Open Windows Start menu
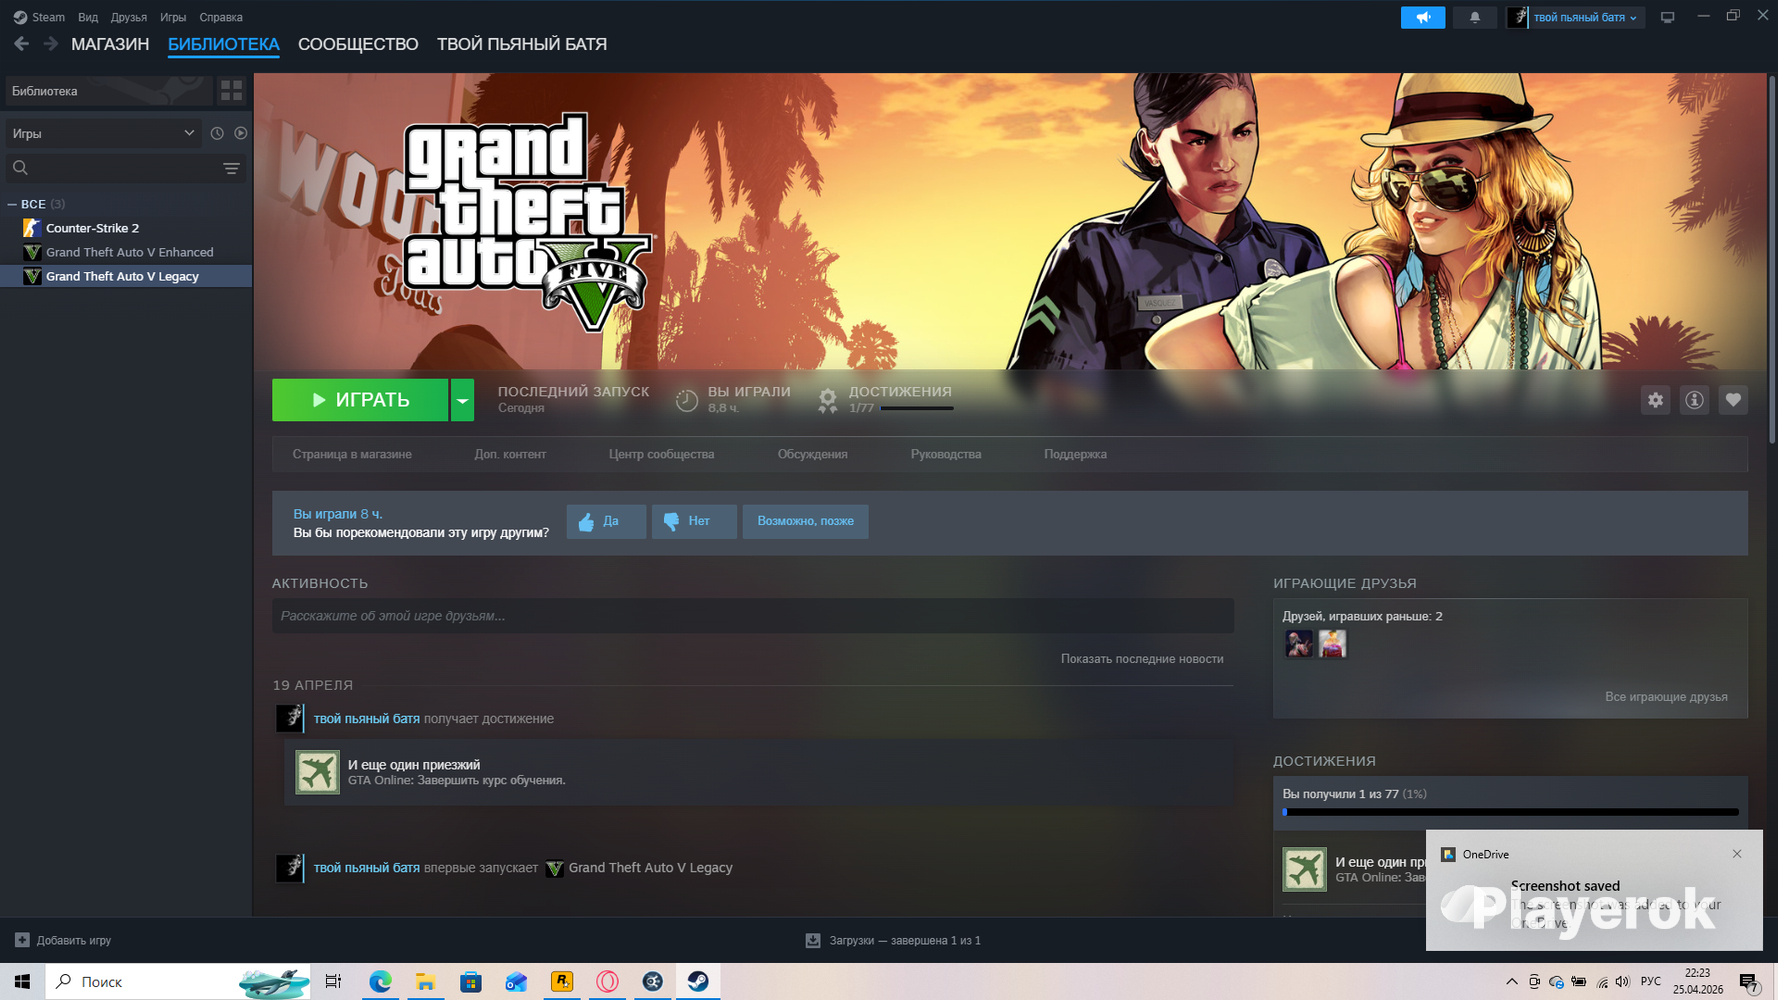The height and width of the screenshot is (1000, 1778). coord(22,982)
